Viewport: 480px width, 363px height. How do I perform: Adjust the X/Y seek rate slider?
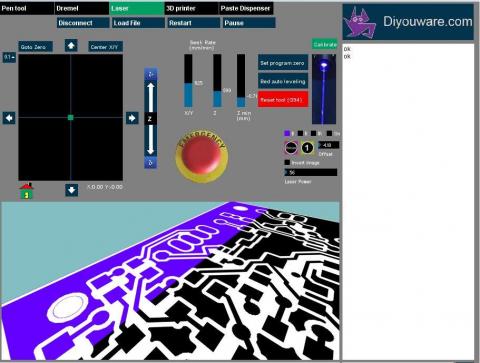pyautogui.click(x=188, y=81)
